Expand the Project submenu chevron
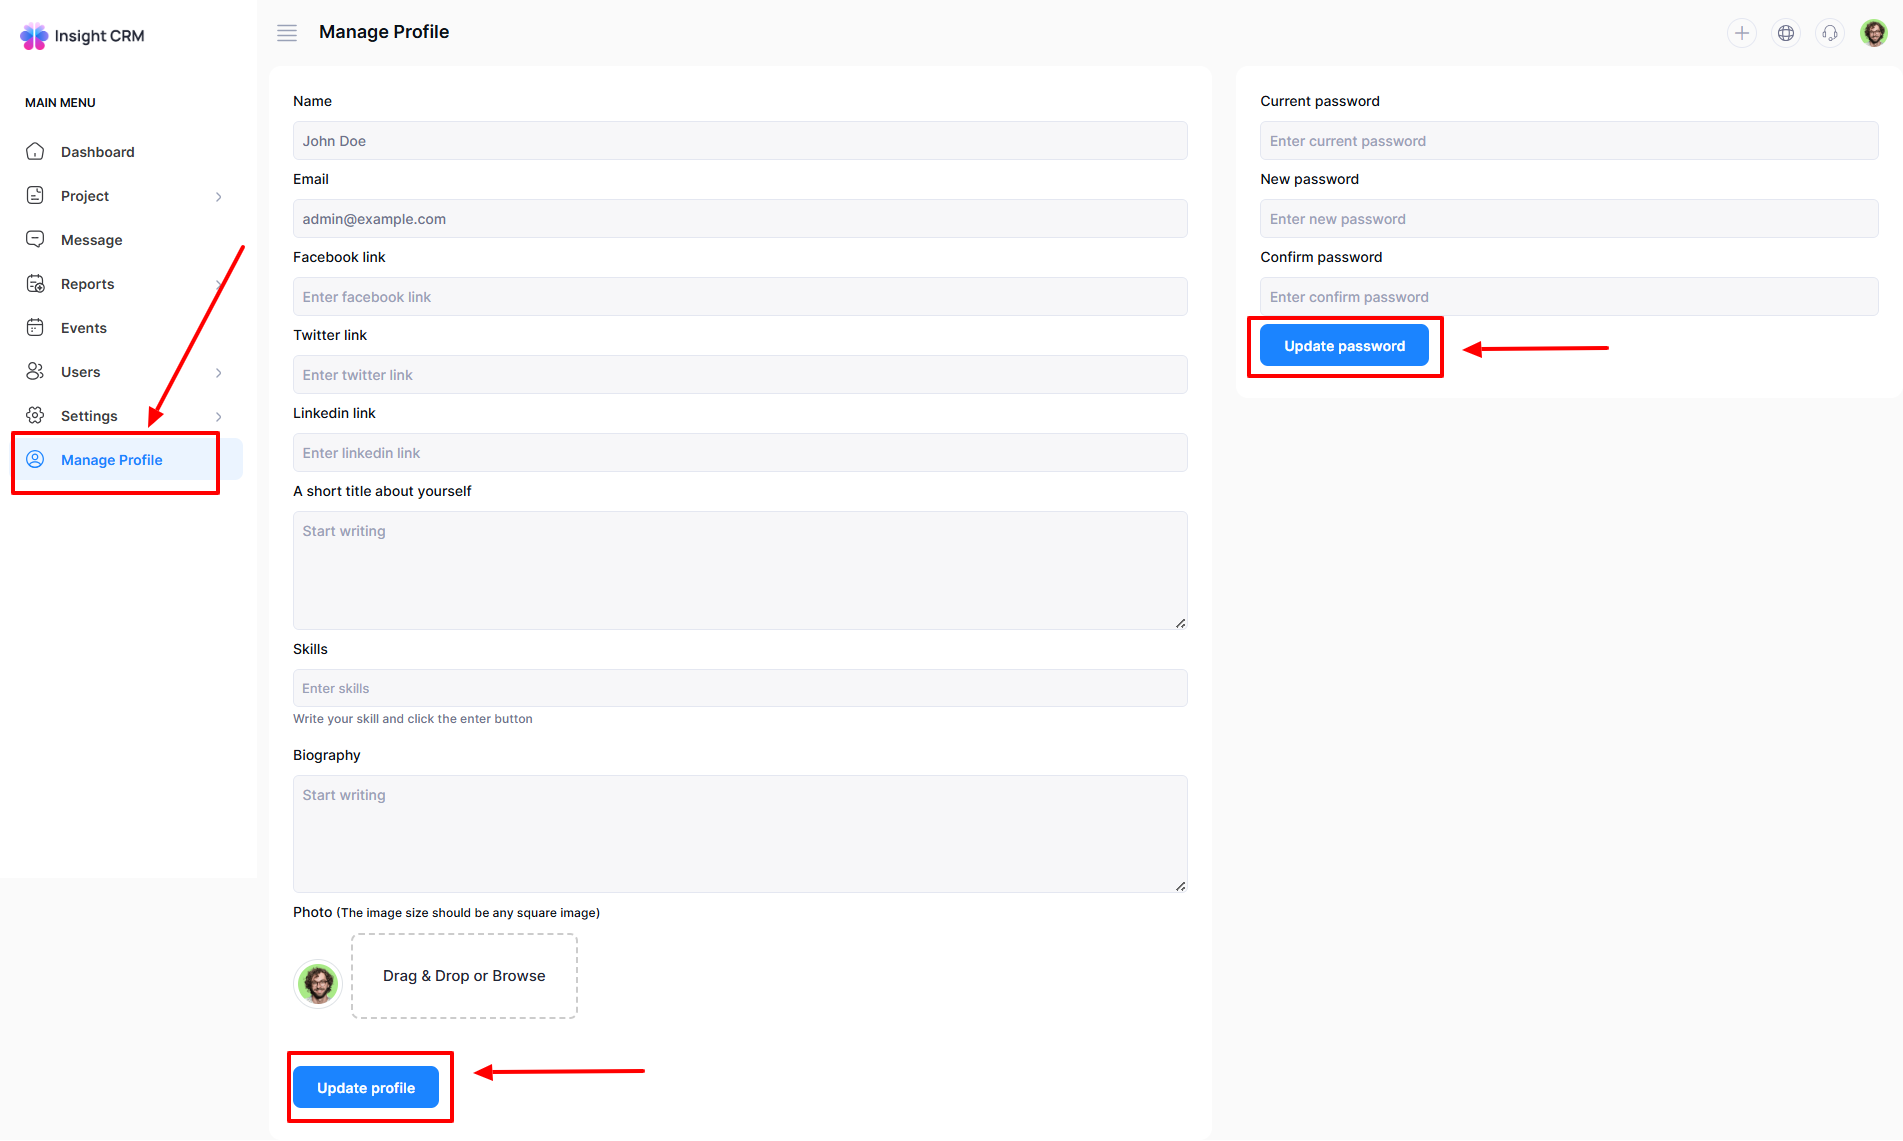This screenshot has width=1903, height=1141. coord(219,197)
